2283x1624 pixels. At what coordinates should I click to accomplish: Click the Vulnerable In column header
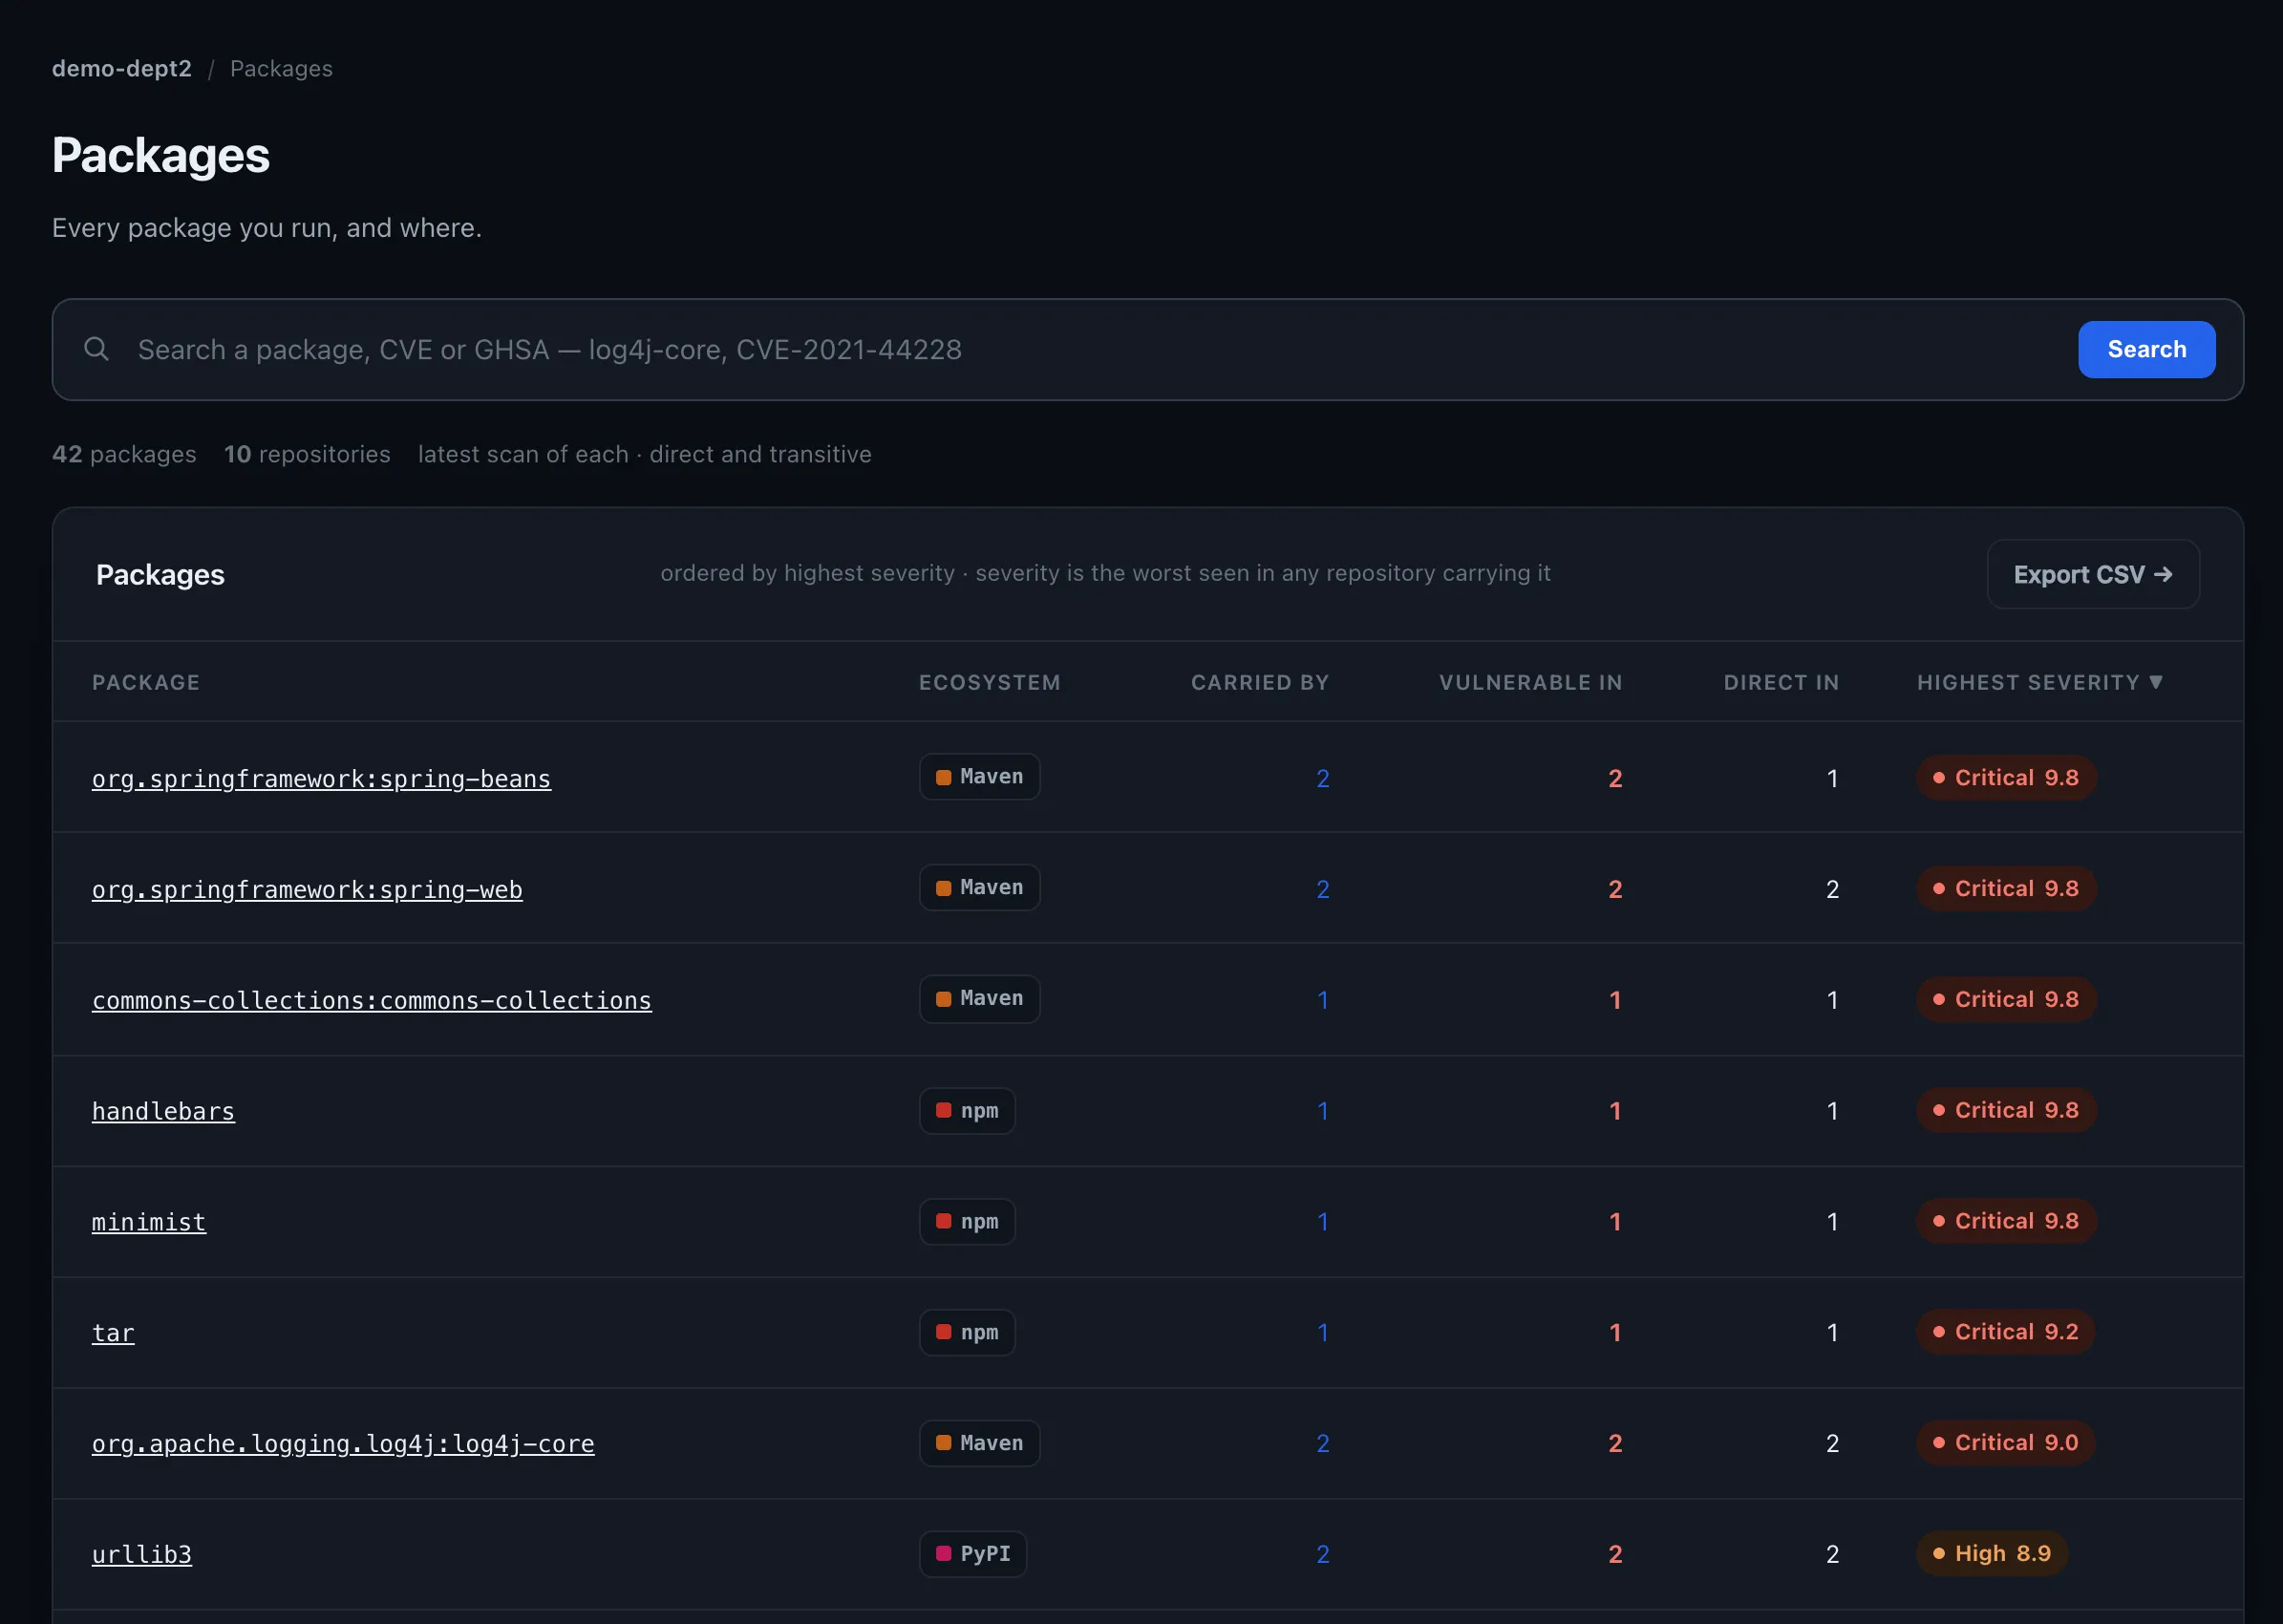(1530, 682)
